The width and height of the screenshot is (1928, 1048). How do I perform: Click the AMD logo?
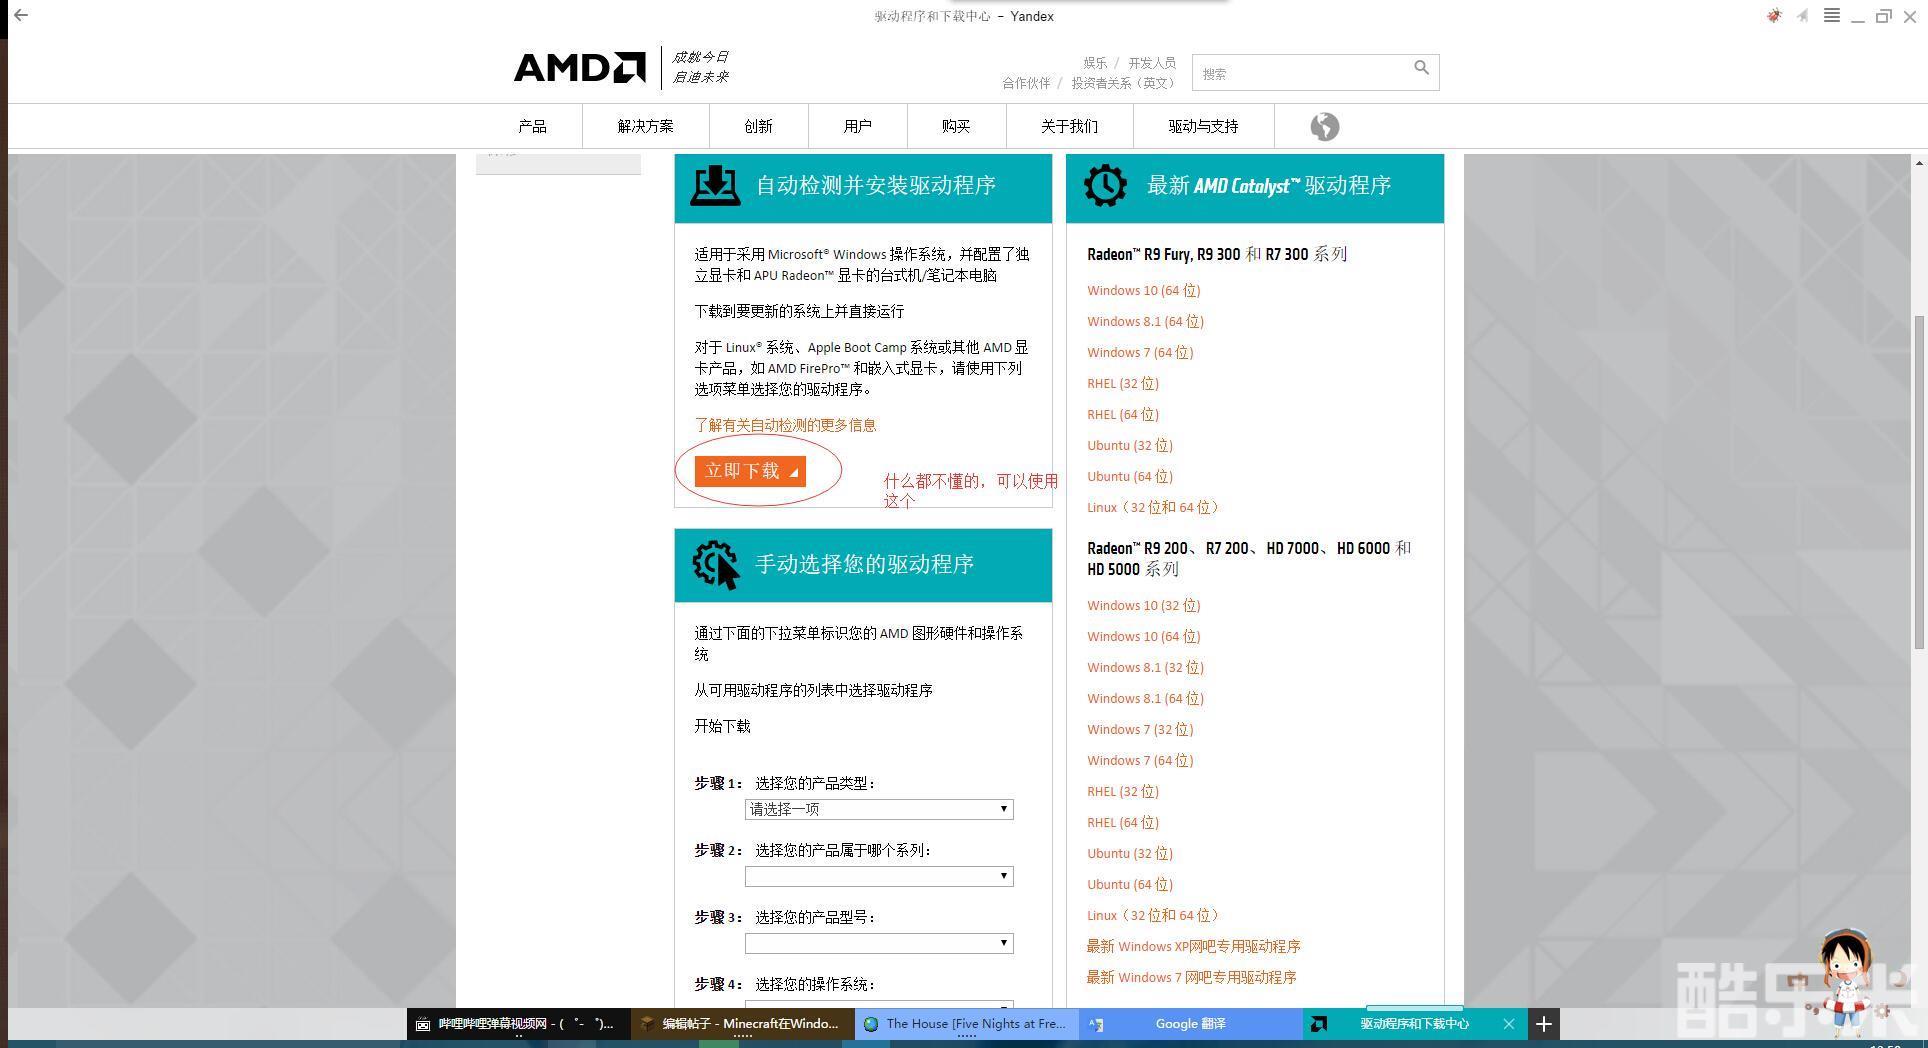(x=580, y=67)
